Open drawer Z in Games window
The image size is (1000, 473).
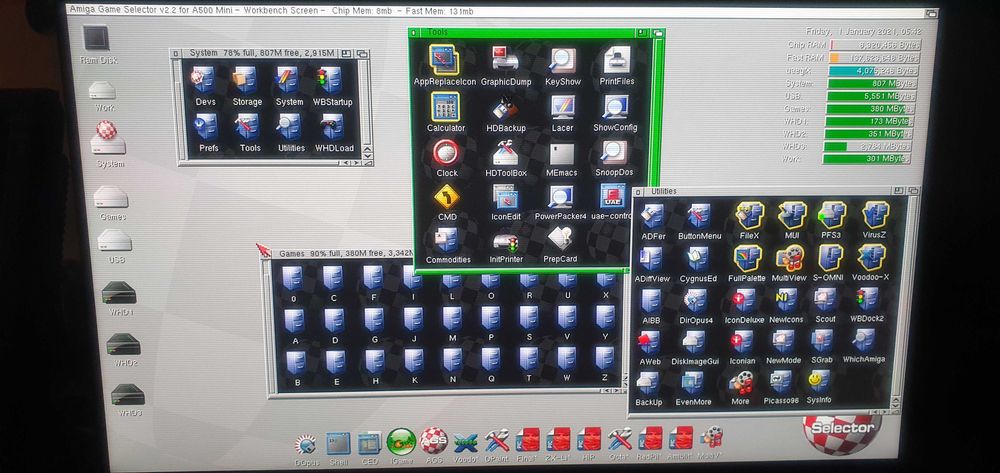click(x=604, y=359)
